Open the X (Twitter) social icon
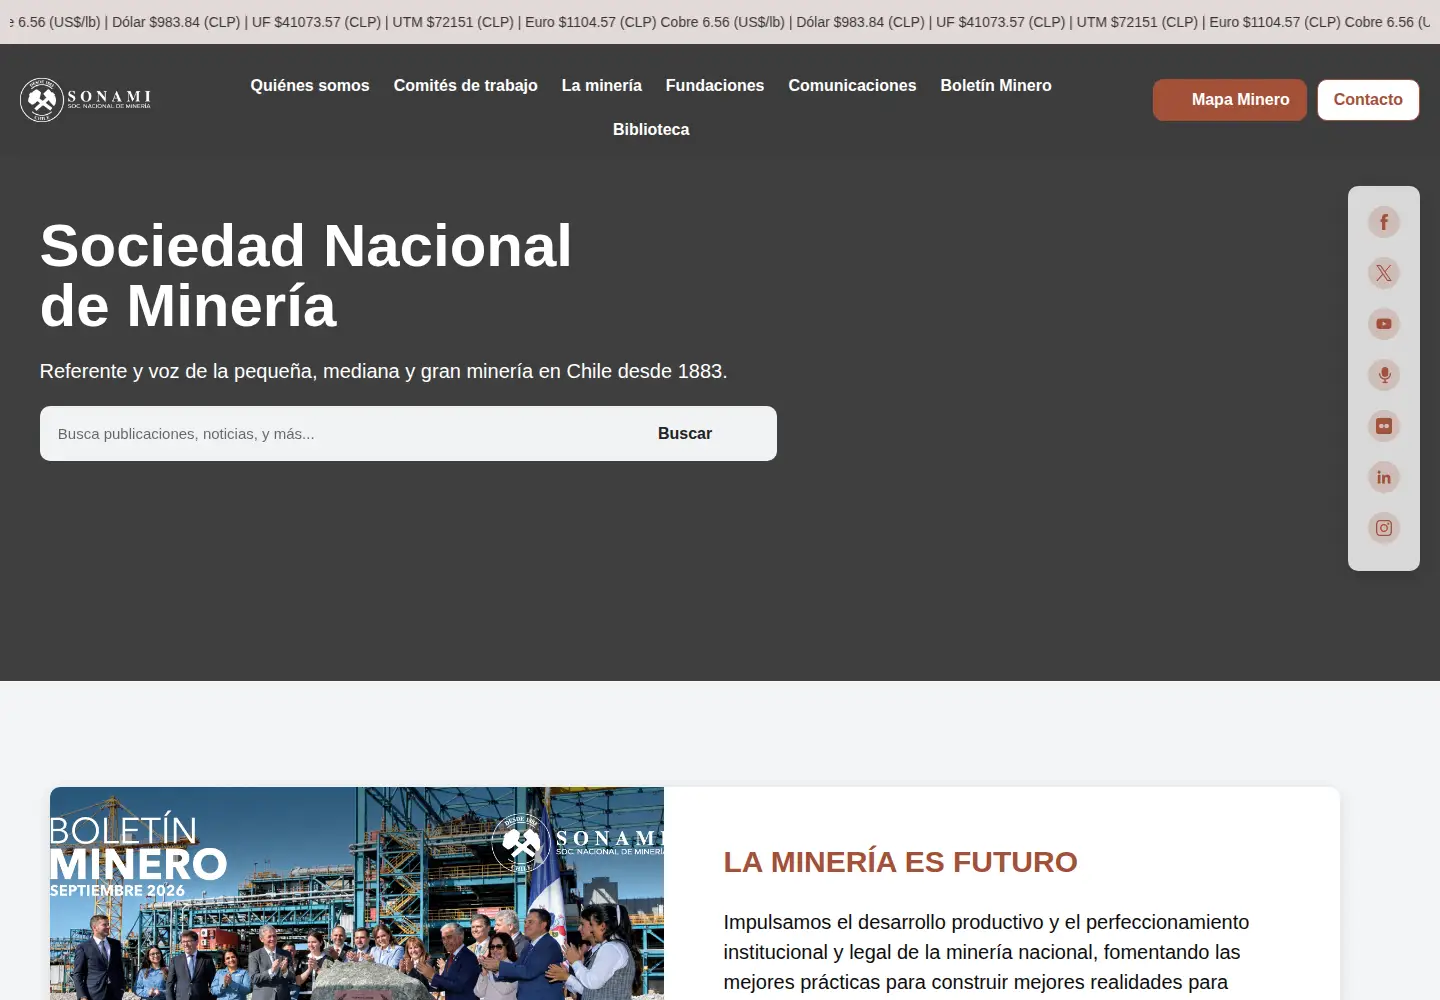Viewport: 1440px width, 1000px height. (1384, 273)
